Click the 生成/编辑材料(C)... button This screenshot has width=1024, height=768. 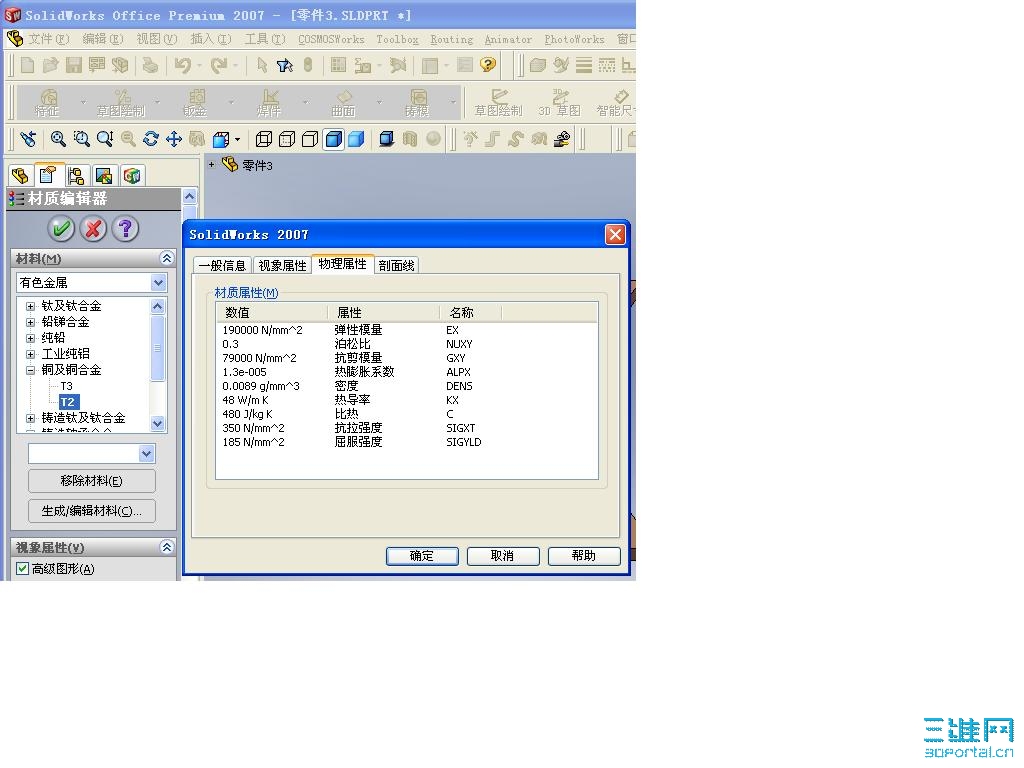(x=91, y=511)
